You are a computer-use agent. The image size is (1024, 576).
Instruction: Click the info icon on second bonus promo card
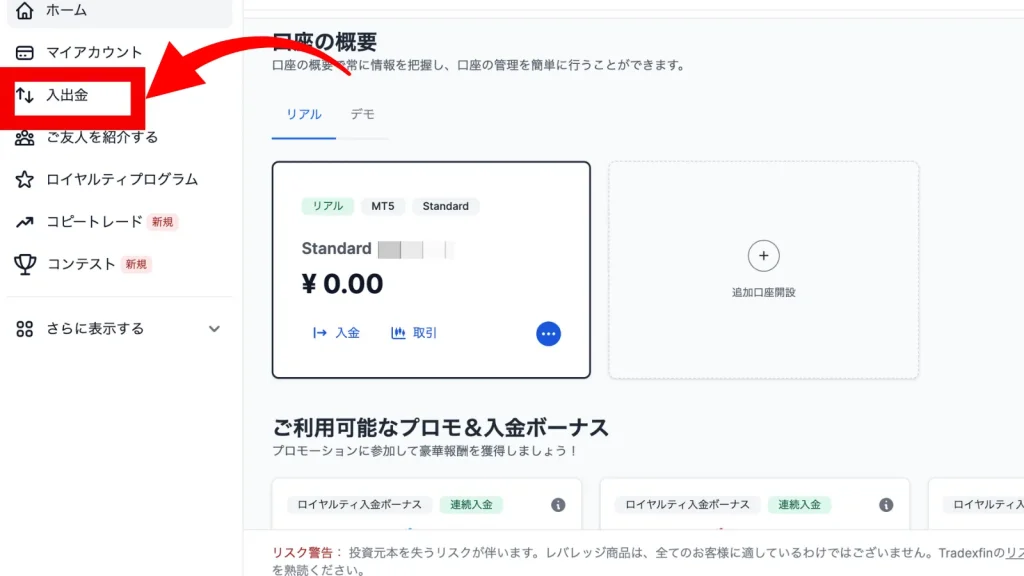click(885, 505)
